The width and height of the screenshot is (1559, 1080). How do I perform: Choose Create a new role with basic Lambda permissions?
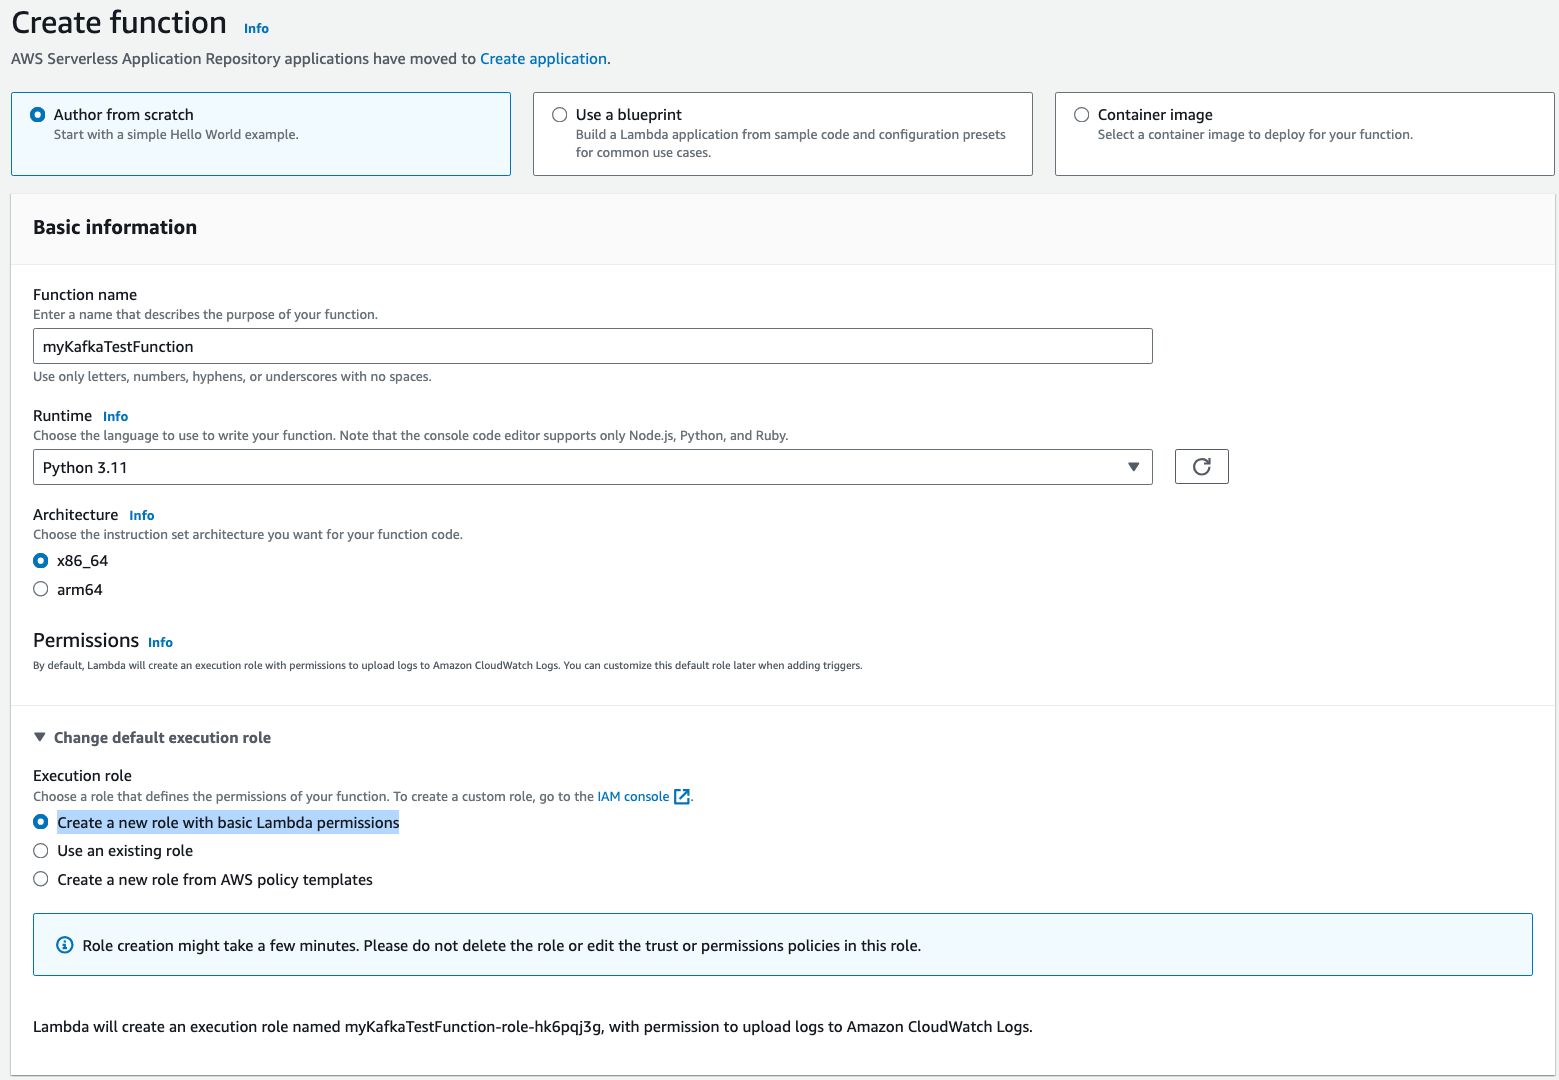click(x=40, y=821)
